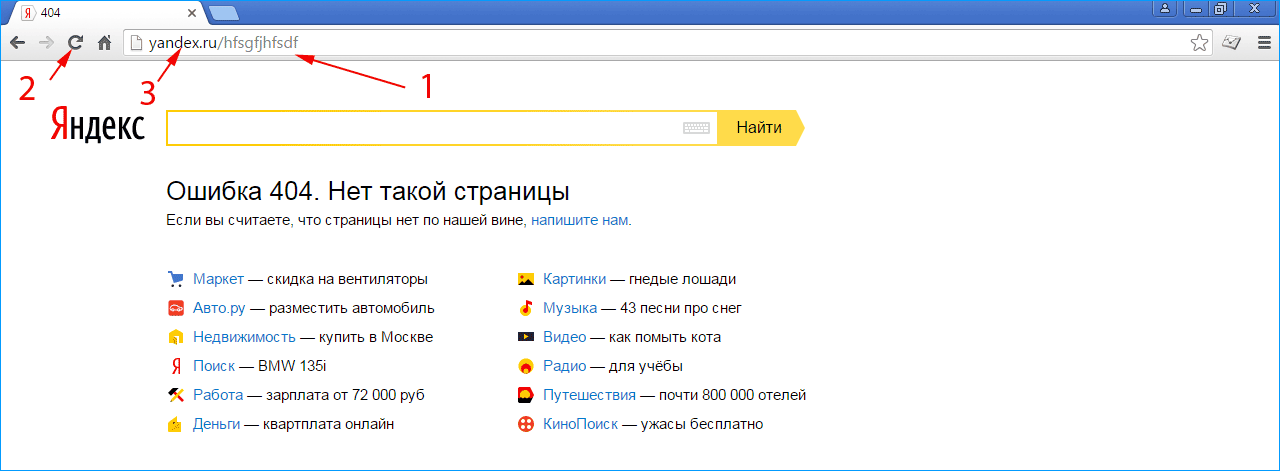Open the Chrome hamburger menu

[1264, 42]
